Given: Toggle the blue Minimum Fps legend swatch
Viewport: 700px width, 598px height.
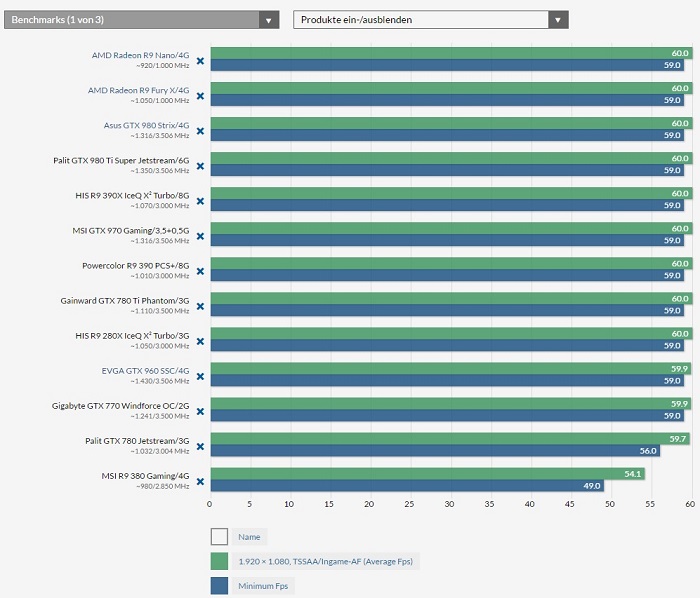Looking at the screenshot, I should (219, 586).
